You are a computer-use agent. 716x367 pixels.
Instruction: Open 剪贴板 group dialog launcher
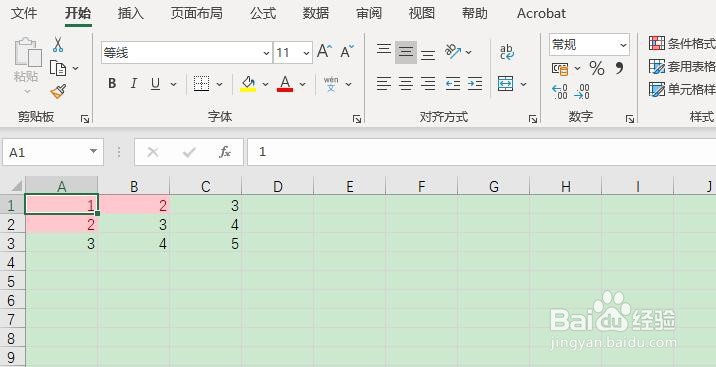coord(84,119)
